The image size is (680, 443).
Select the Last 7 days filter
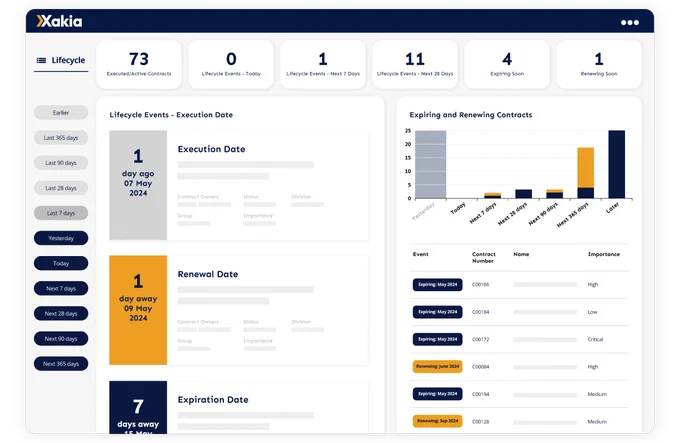61,213
